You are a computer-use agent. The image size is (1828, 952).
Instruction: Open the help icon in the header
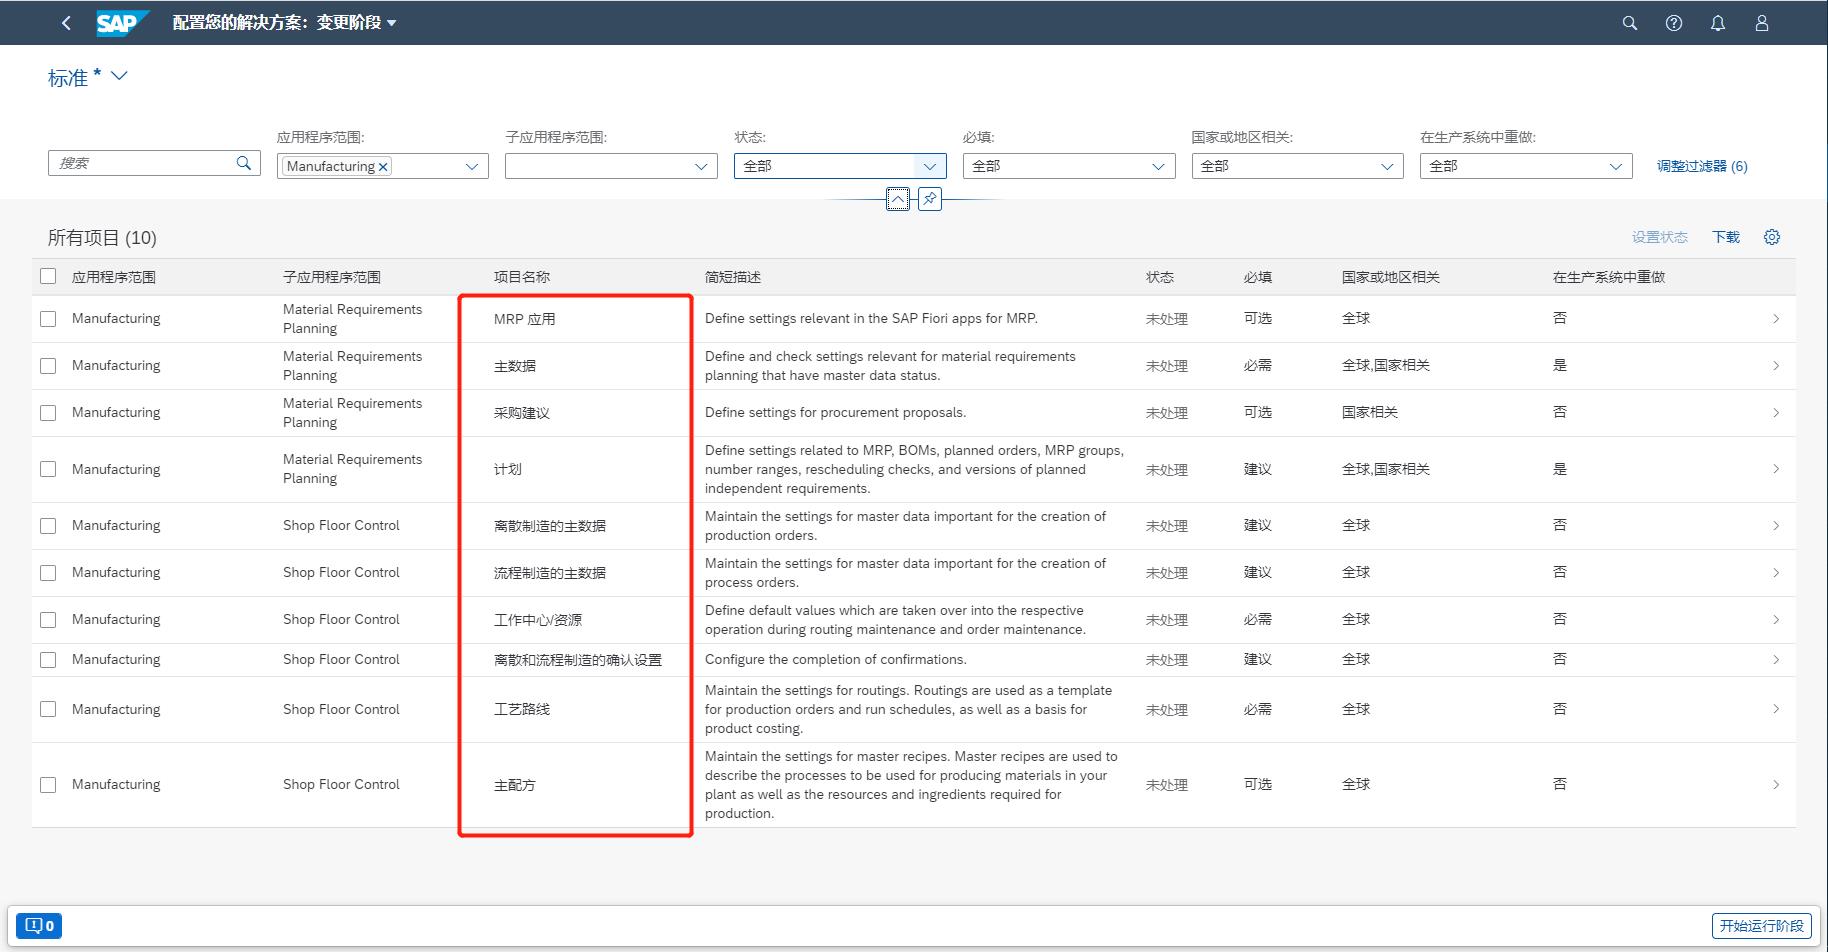1673,22
